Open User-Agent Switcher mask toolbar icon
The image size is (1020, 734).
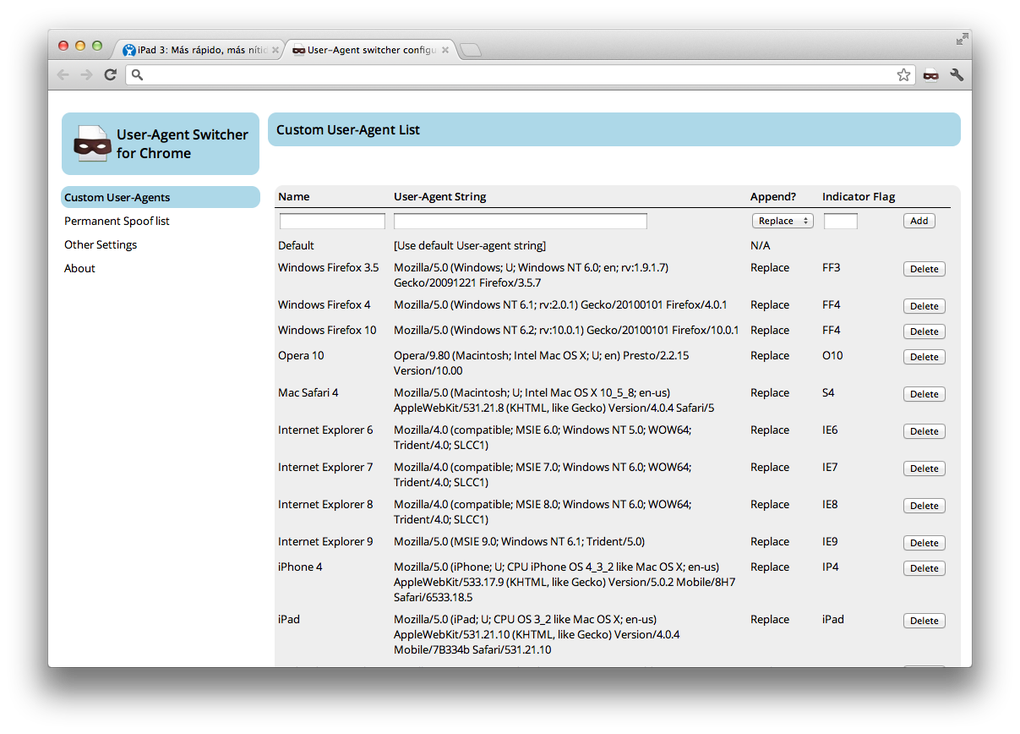[931, 75]
